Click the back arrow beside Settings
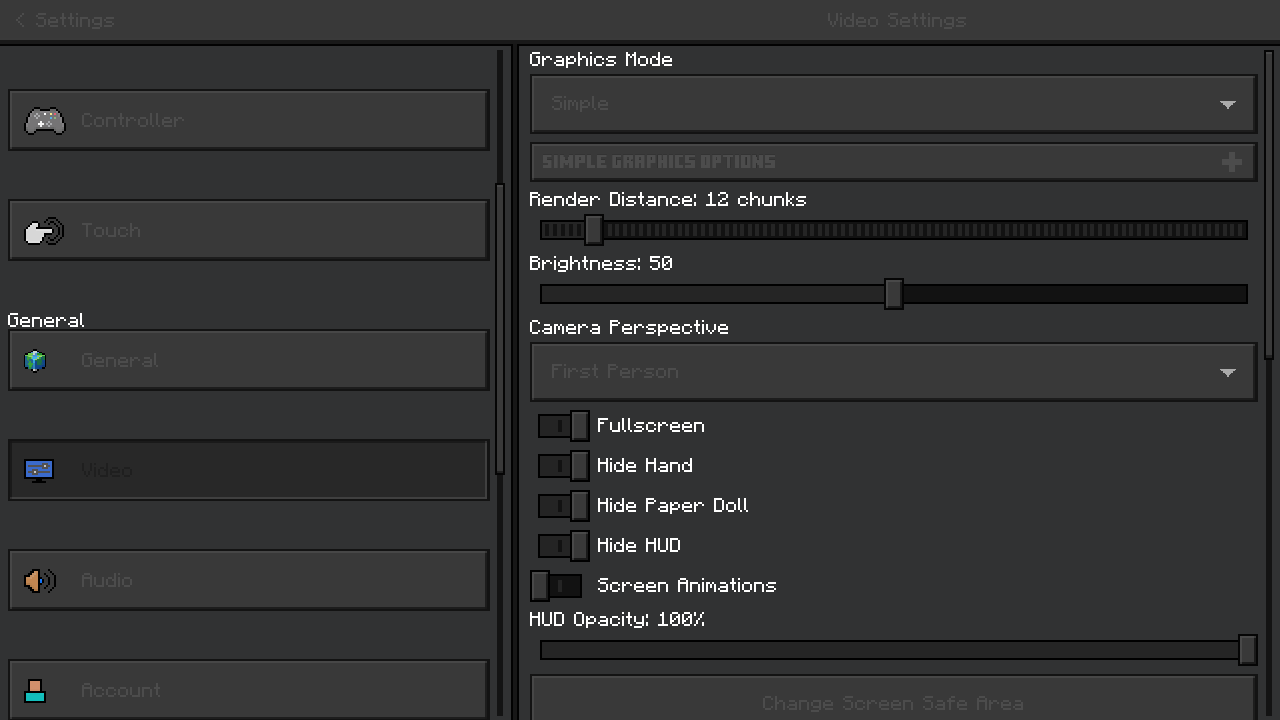1280x720 pixels. pyautogui.click(x=20, y=20)
